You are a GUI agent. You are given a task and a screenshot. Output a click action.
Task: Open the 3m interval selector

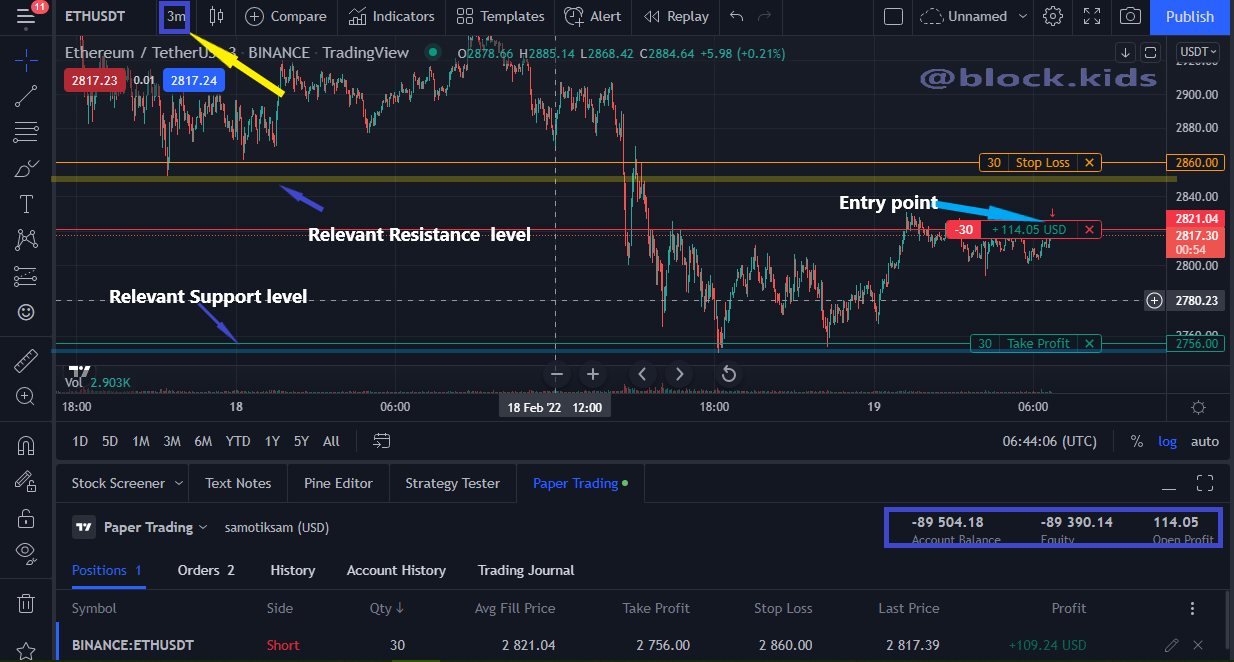[175, 16]
